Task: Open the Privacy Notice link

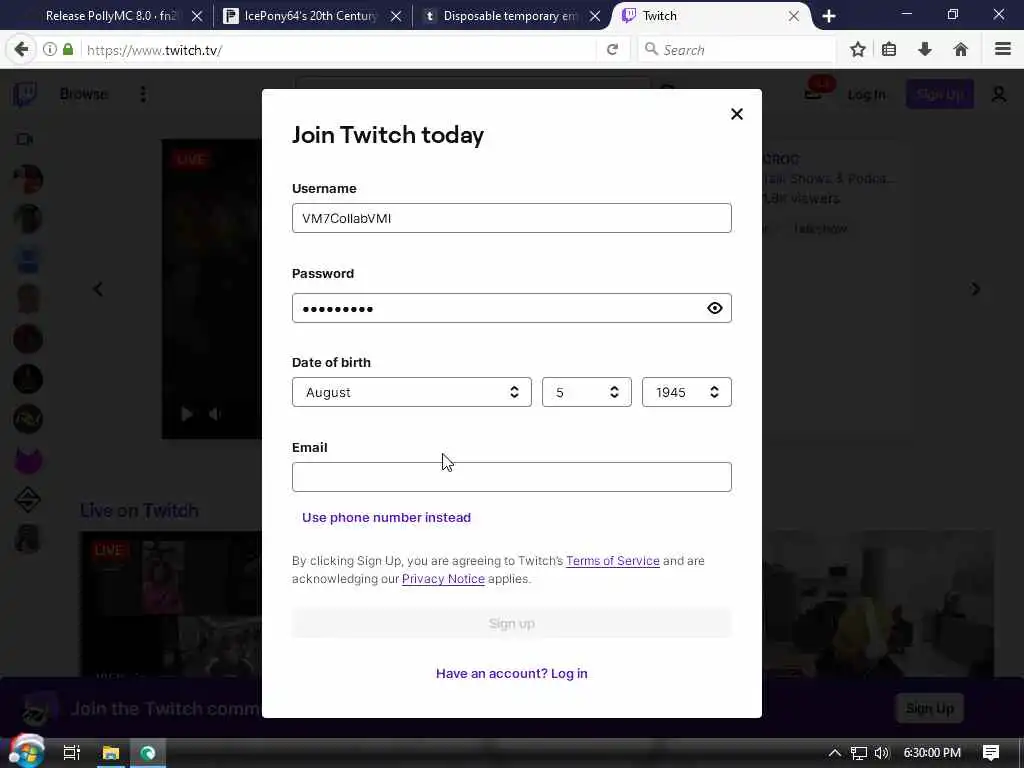Action: [x=443, y=579]
